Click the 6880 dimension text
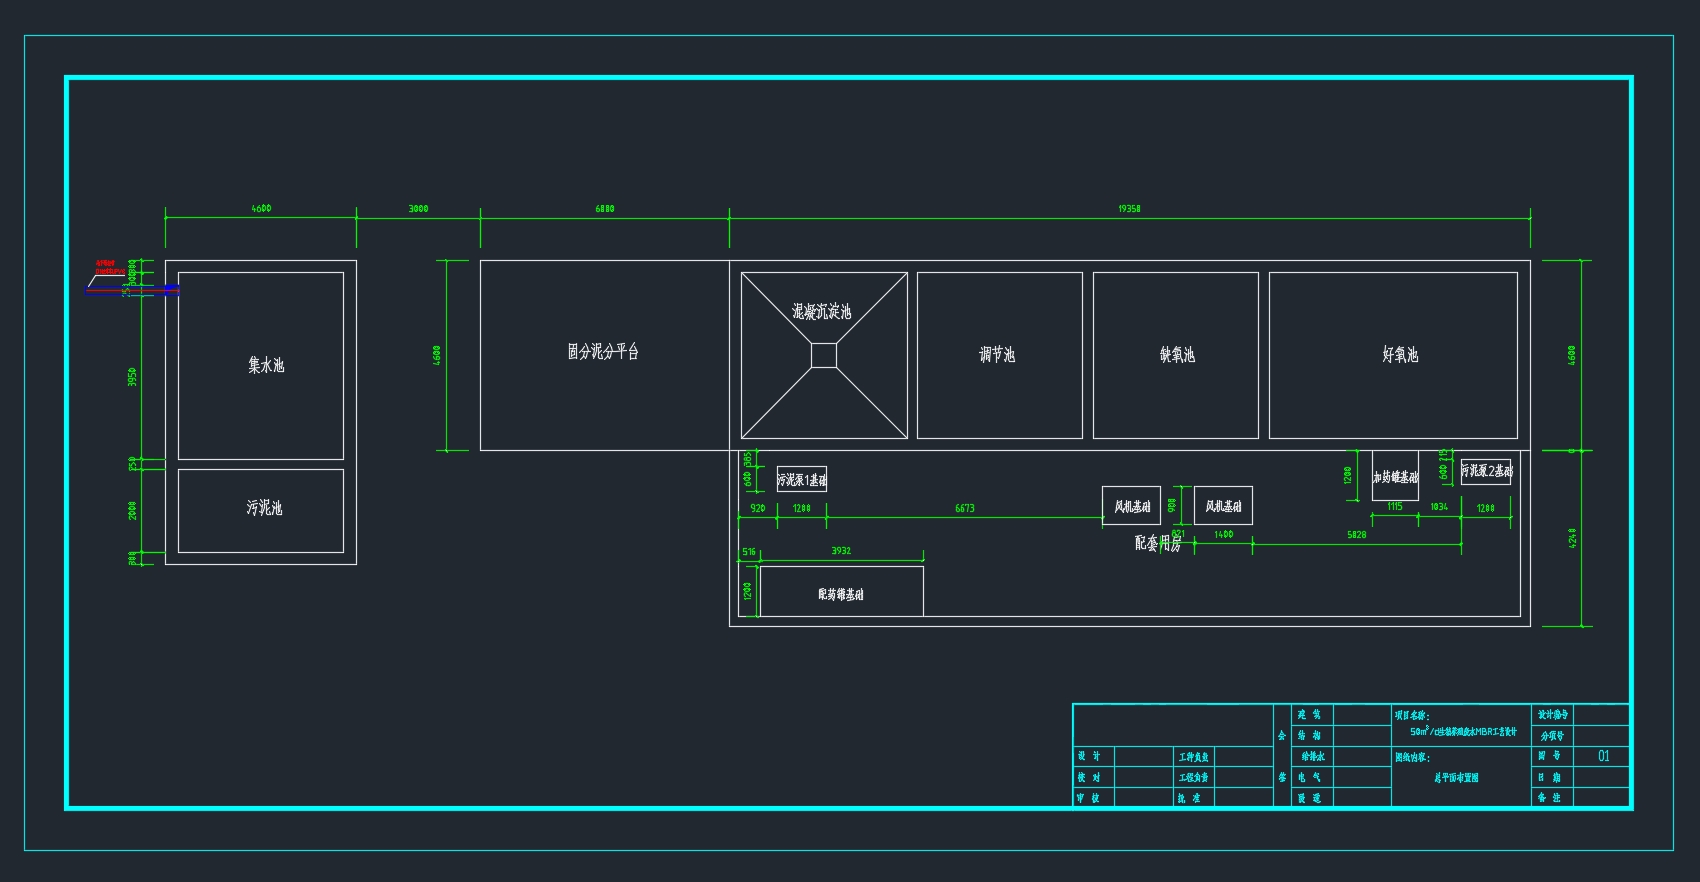1700x882 pixels. [605, 209]
